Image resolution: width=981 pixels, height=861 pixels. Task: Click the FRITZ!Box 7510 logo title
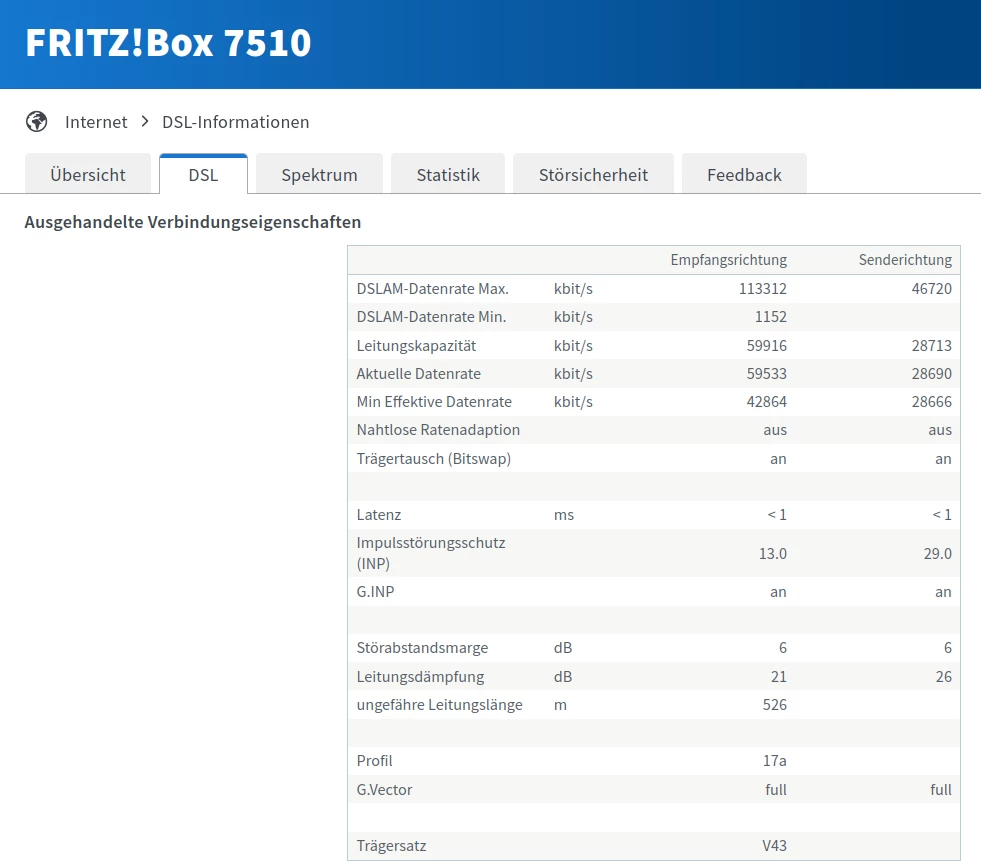click(x=168, y=43)
